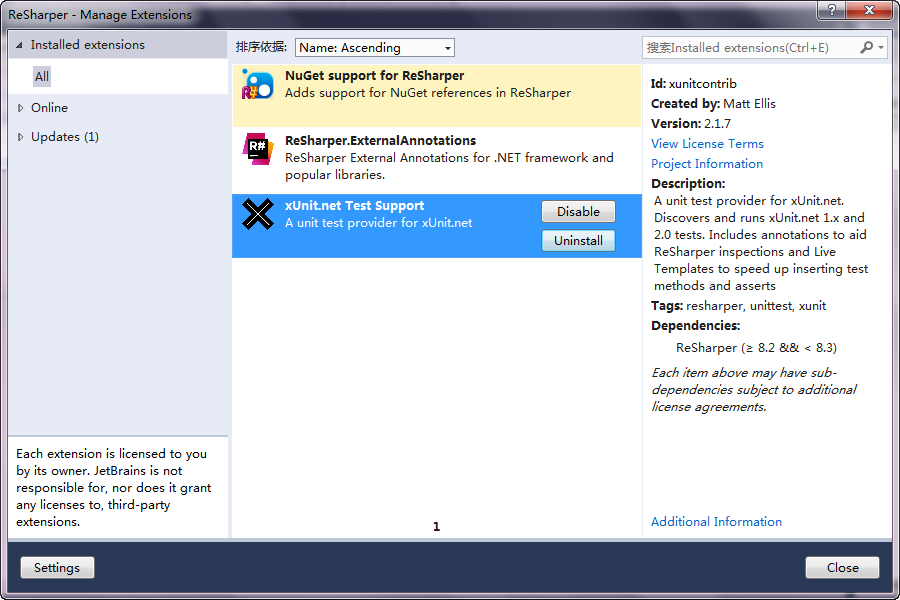Click the Tags: resharper, unittest, xunit line
This screenshot has width=900, height=600.
tap(738, 306)
